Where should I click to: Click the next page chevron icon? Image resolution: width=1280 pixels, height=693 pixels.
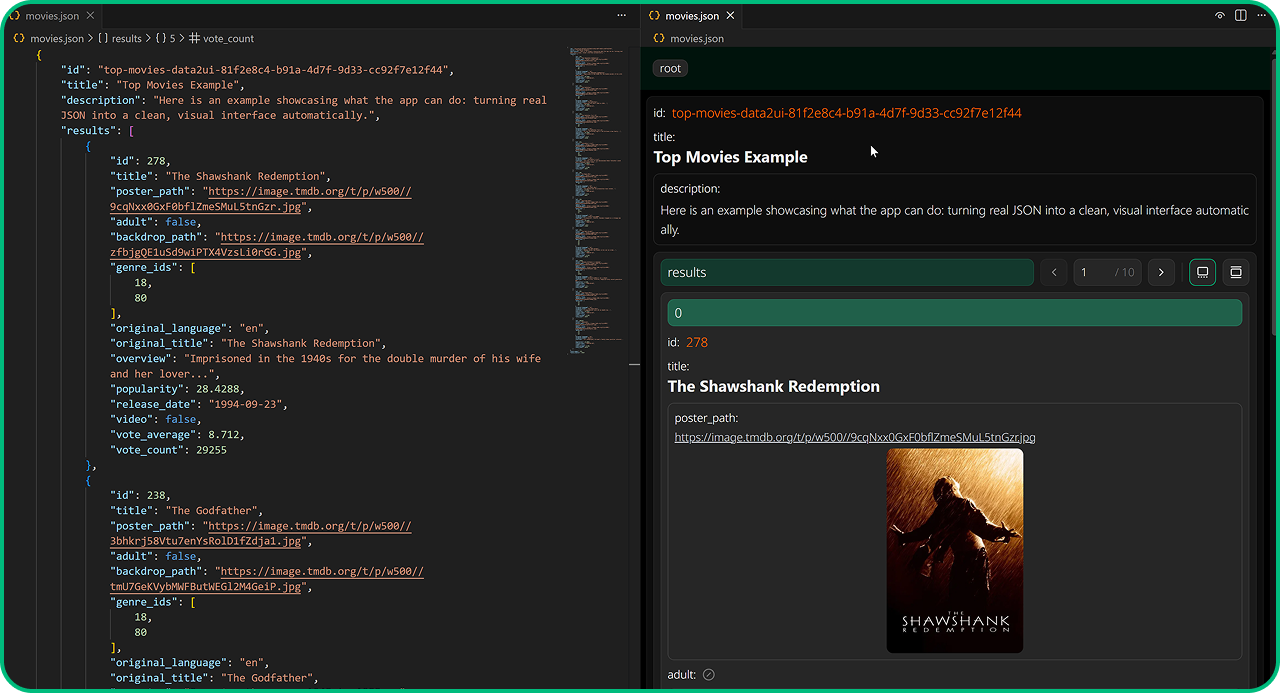click(x=1161, y=272)
